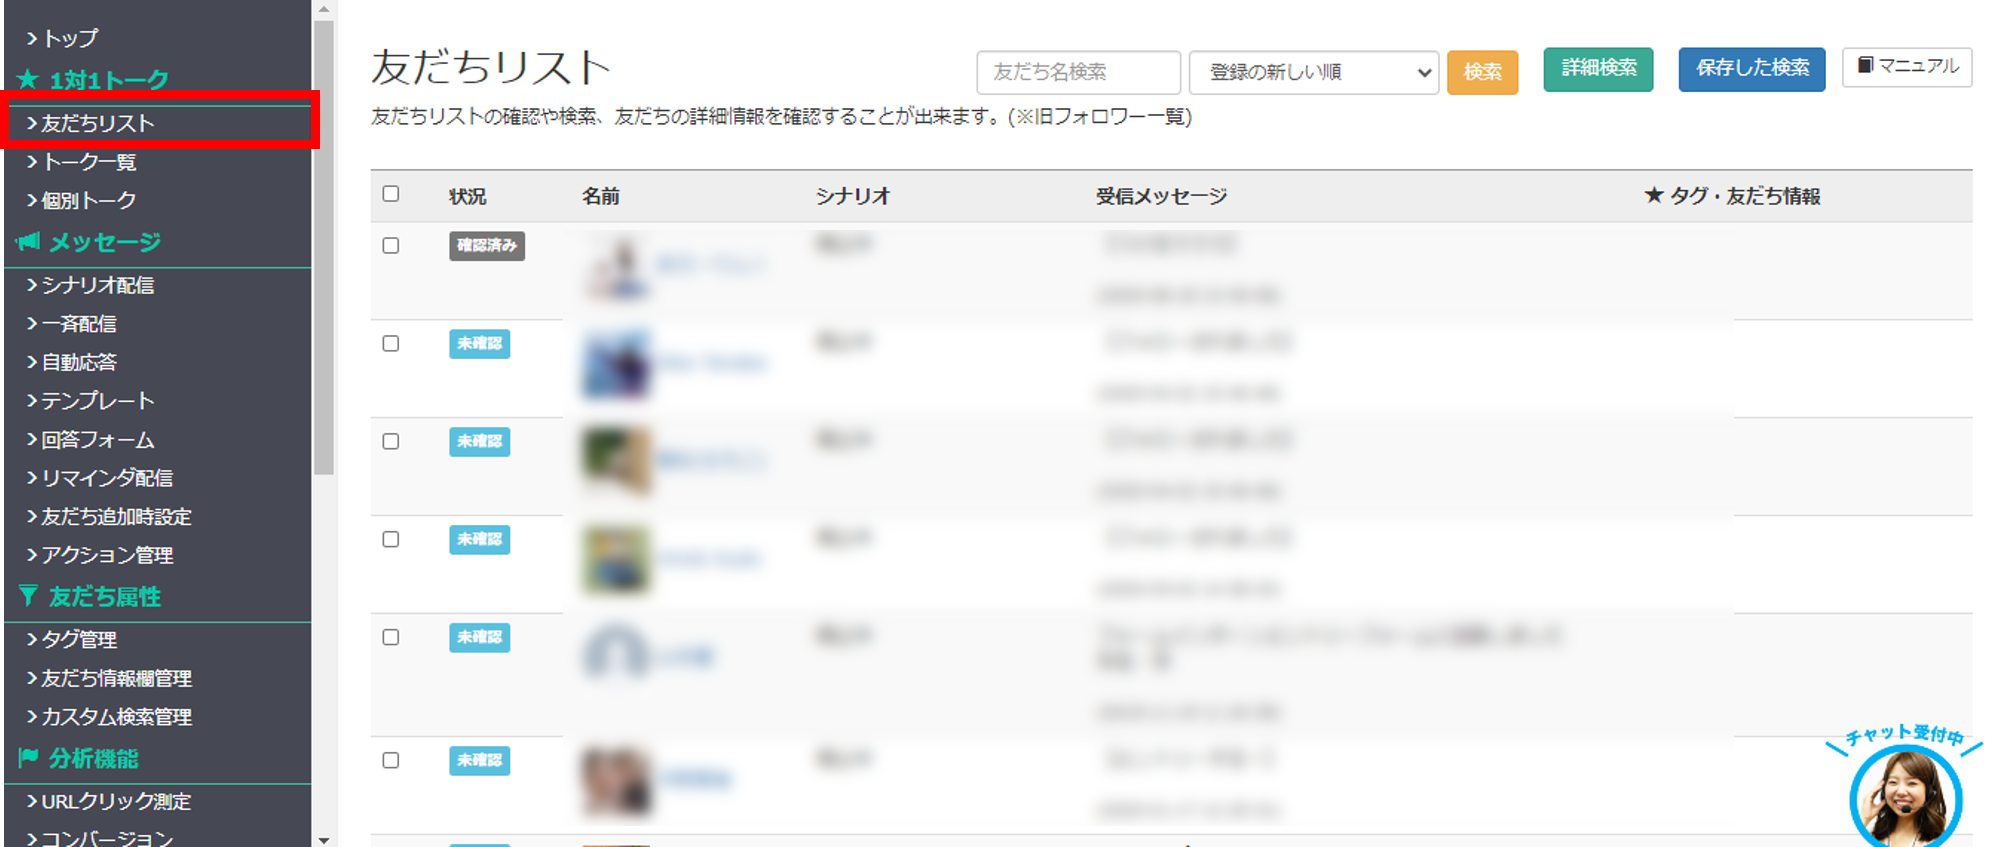Click the sidebar scrollbar down arrow
2004x847 pixels.
point(323,839)
